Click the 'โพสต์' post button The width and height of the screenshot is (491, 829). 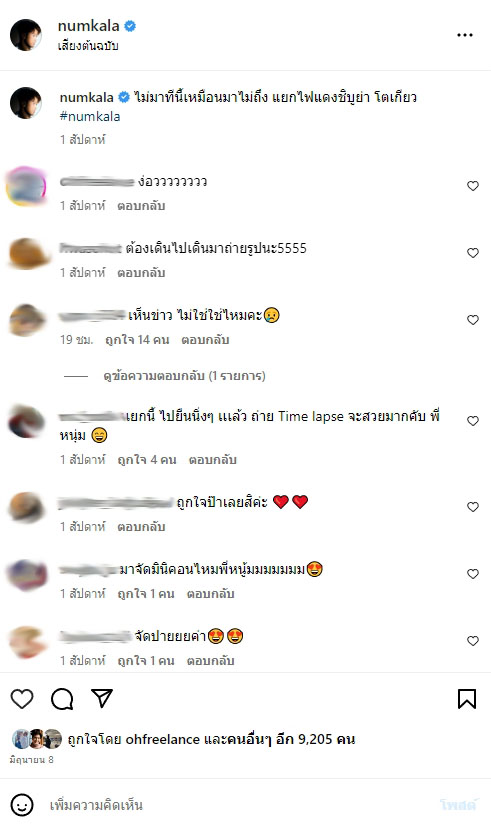tap(459, 805)
